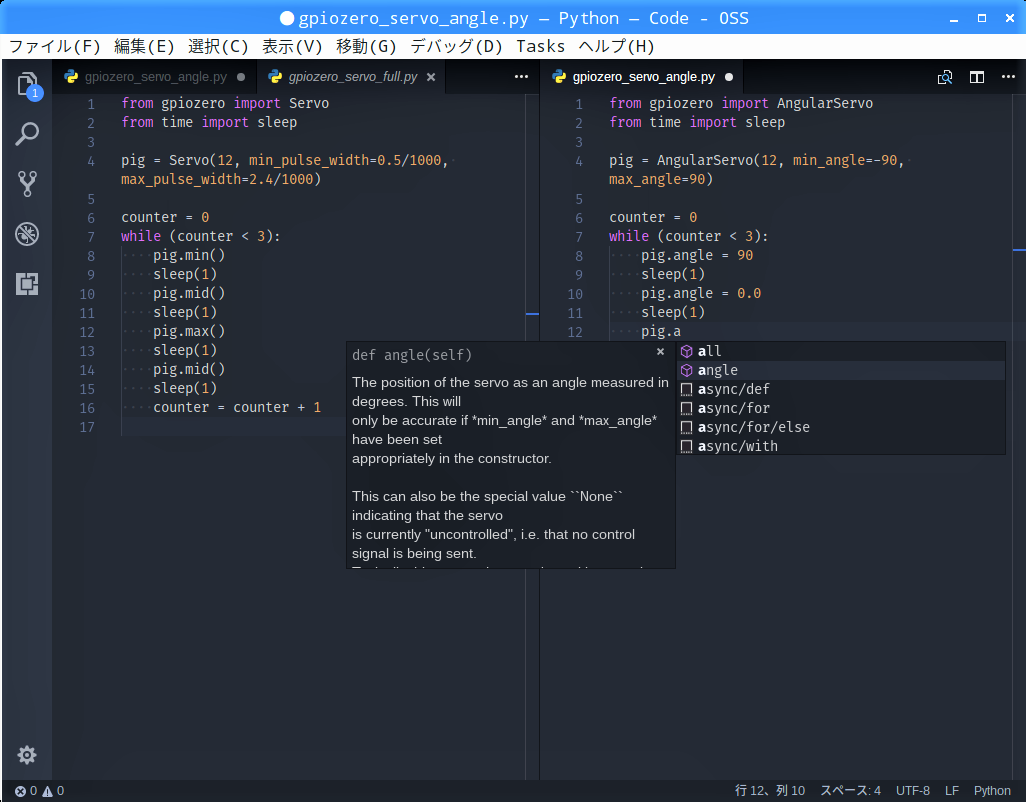The height and width of the screenshot is (802, 1026).
Task: Select the 'angle' completion suggestion
Action: click(841, 370)
